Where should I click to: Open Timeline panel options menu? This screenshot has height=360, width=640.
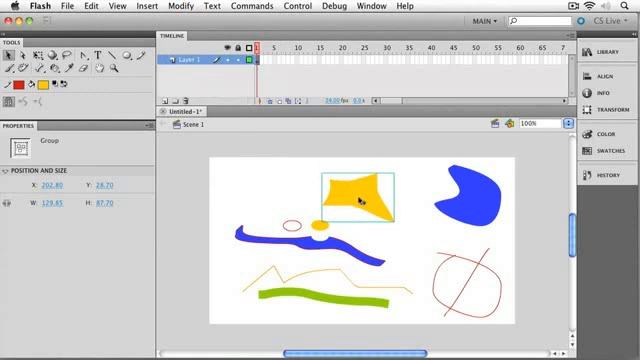tap(570, 36)
